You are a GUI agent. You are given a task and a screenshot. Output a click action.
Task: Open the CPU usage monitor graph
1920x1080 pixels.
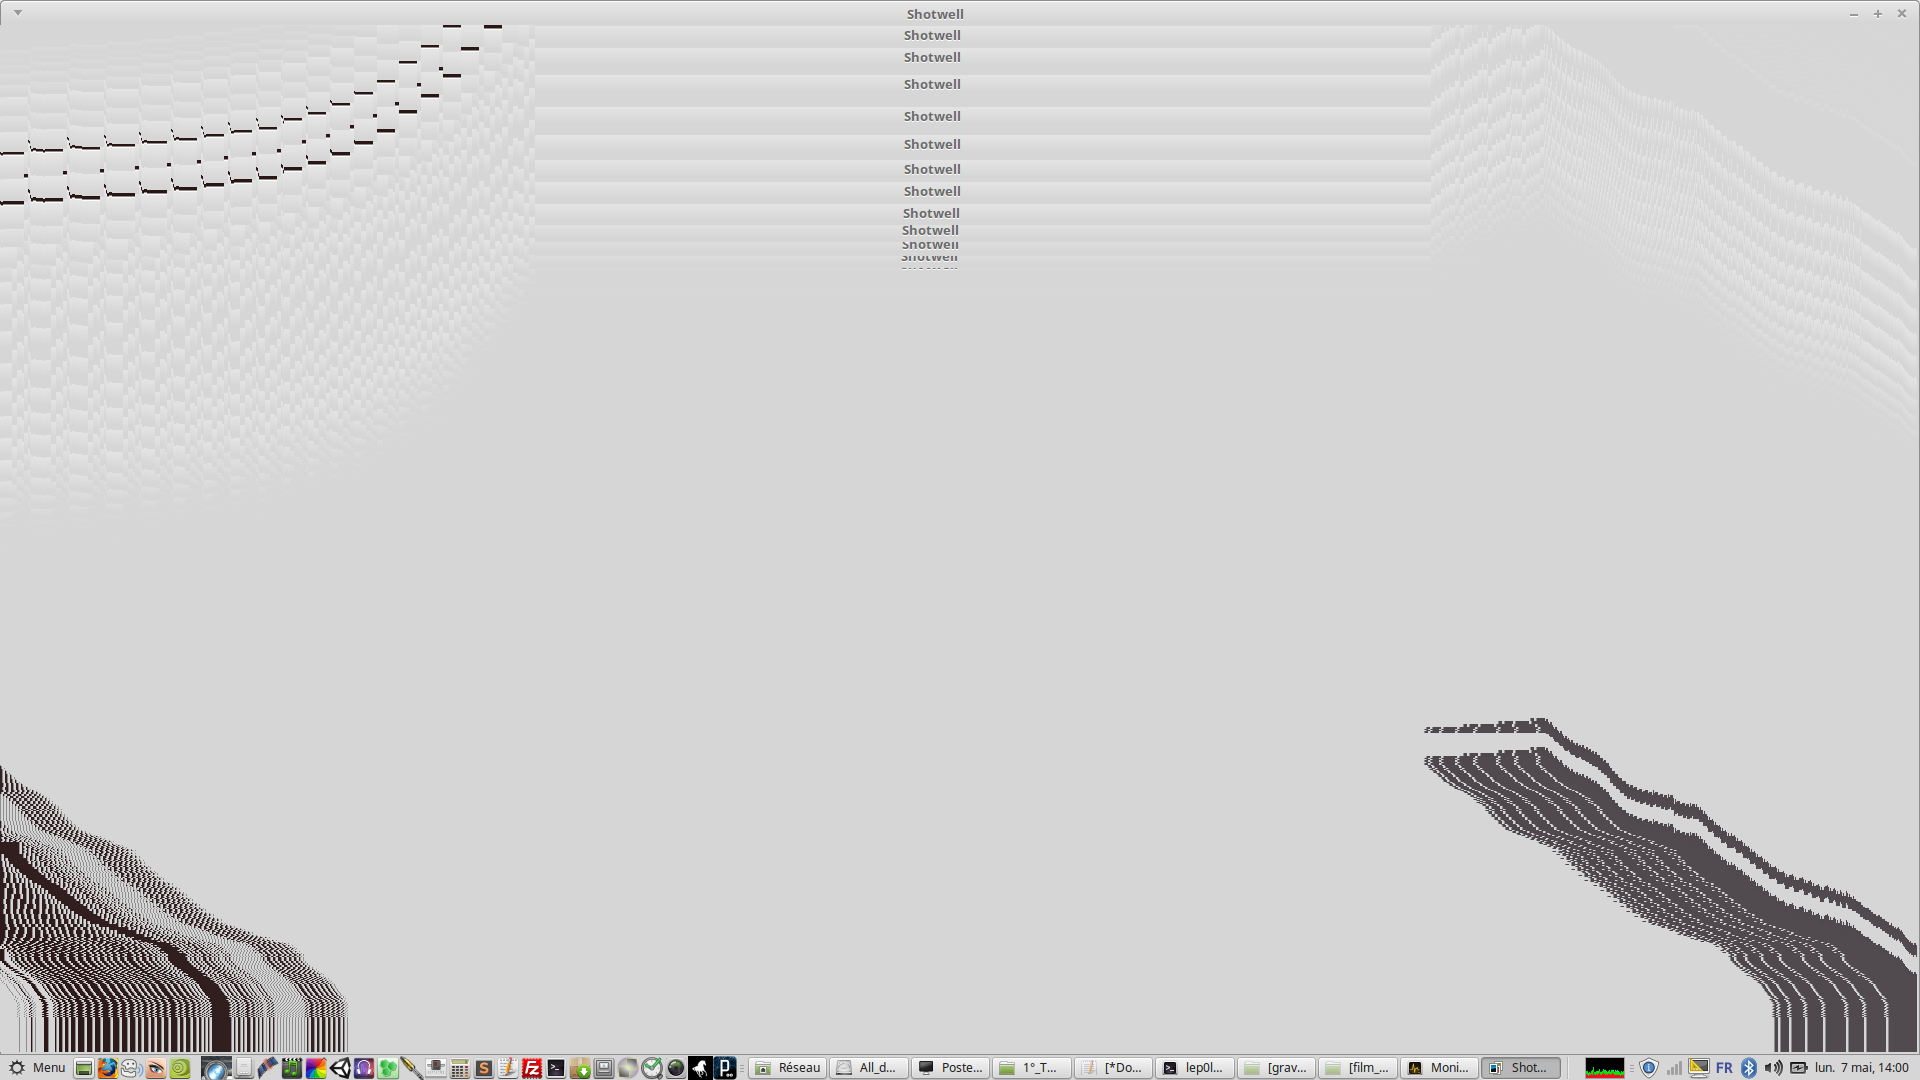(x=1604, y=1068)
